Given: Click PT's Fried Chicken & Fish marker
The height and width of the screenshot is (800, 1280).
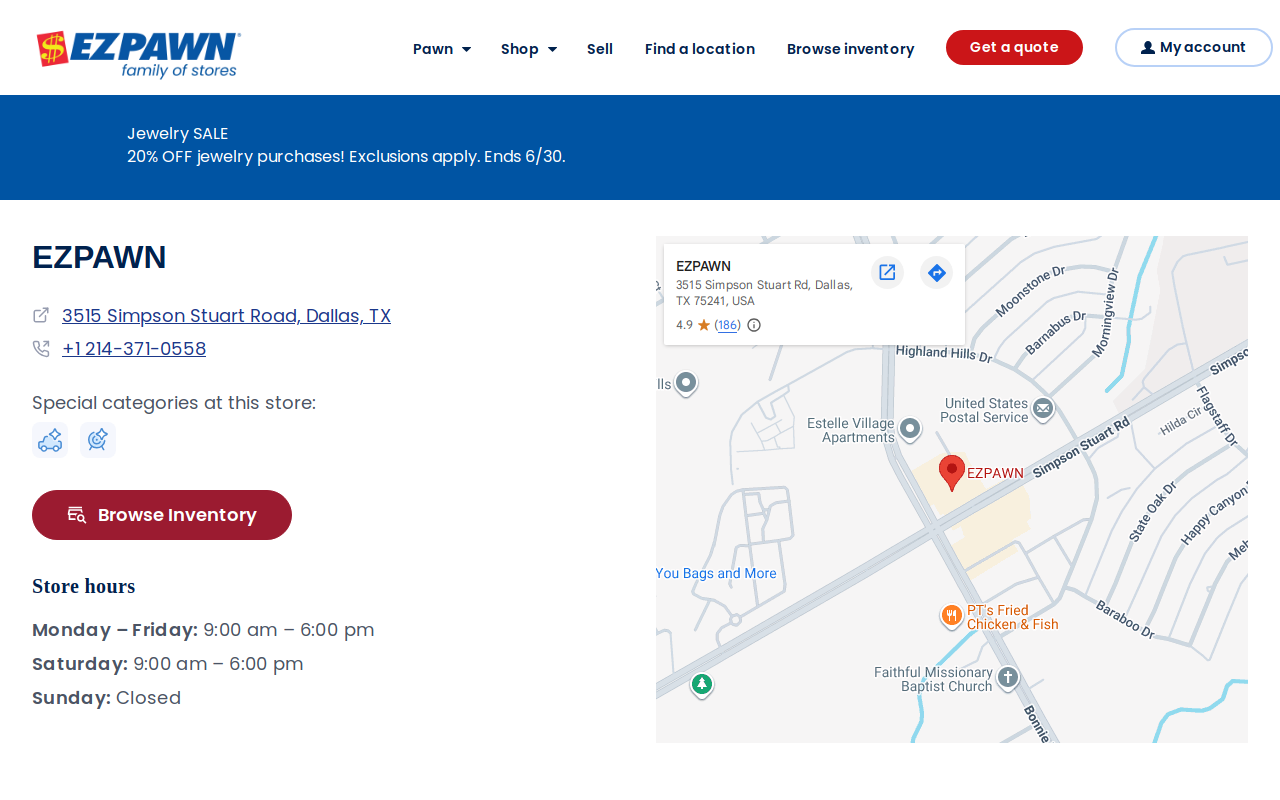Looking at the screenshot, I should 951,616.
